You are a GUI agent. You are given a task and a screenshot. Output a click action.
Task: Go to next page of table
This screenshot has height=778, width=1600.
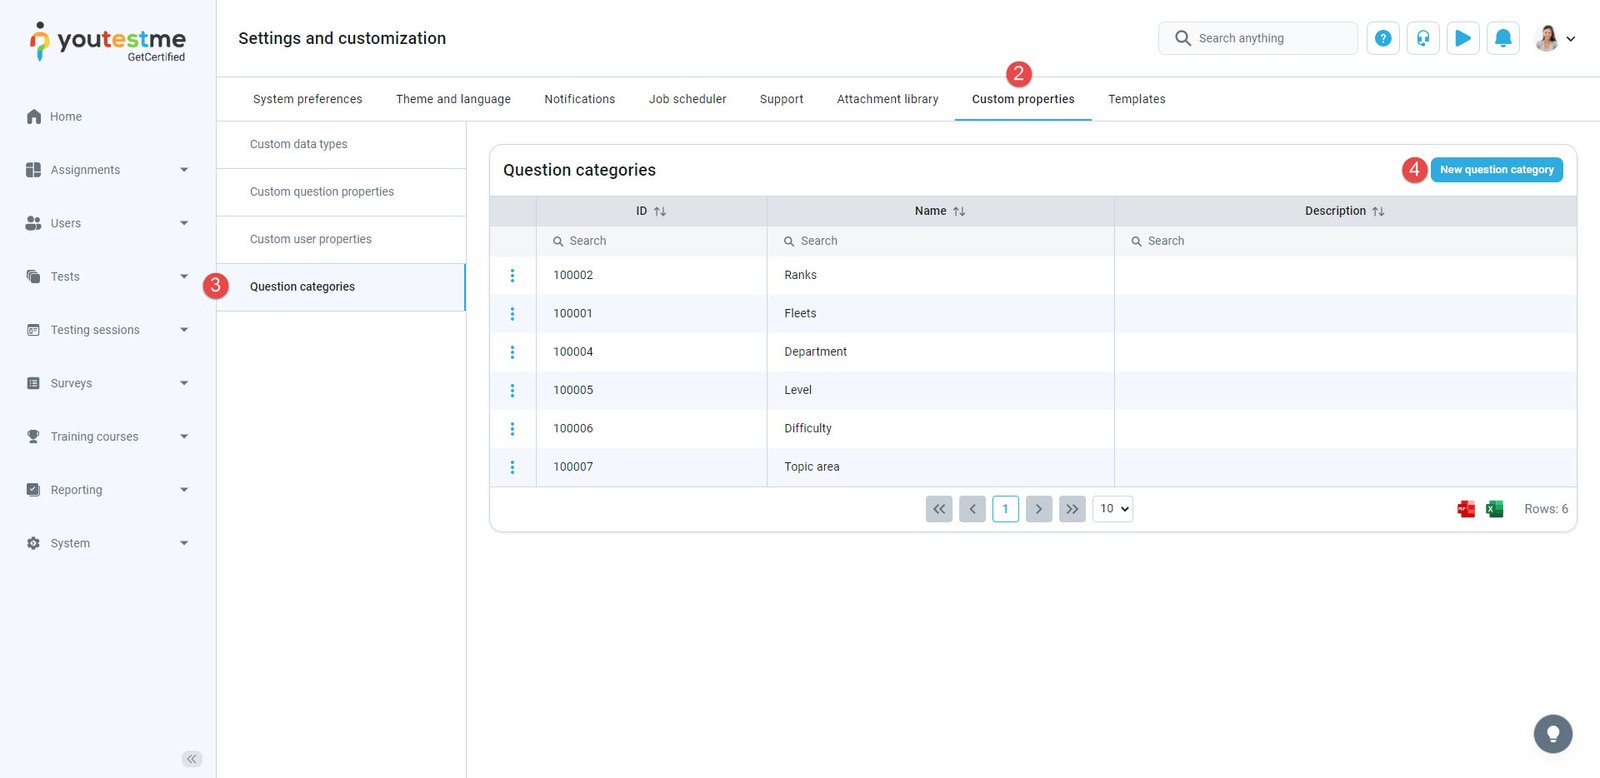pyautogui.click(x=1039, y=509)
